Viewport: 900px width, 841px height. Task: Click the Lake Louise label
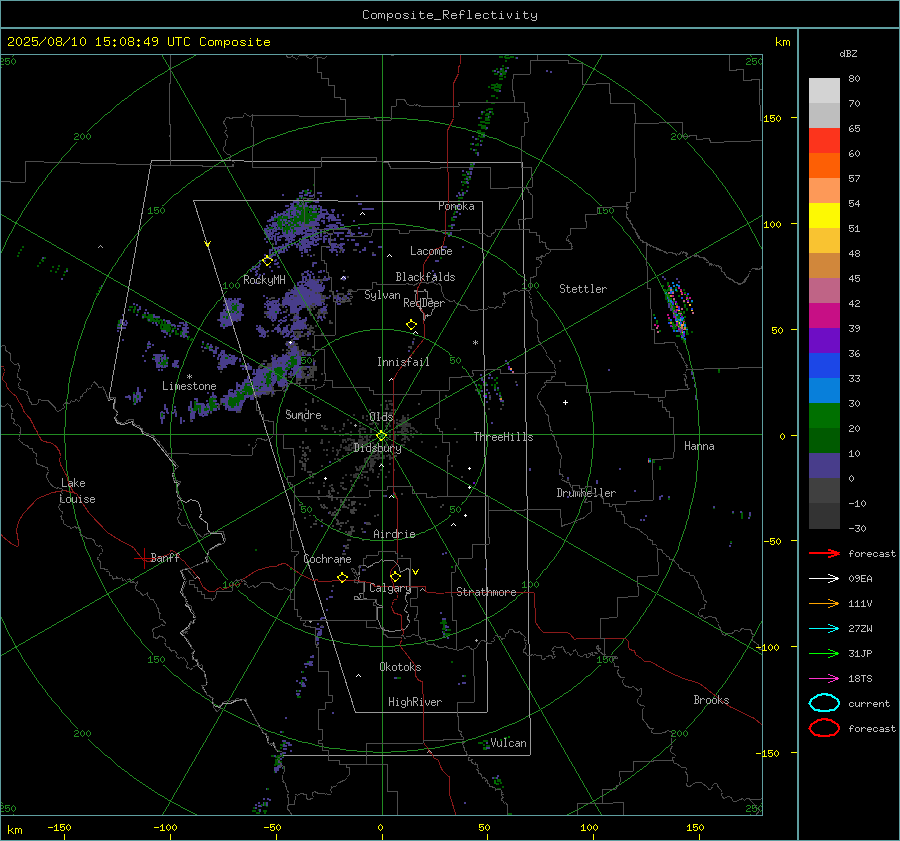(x=77, y=491)
